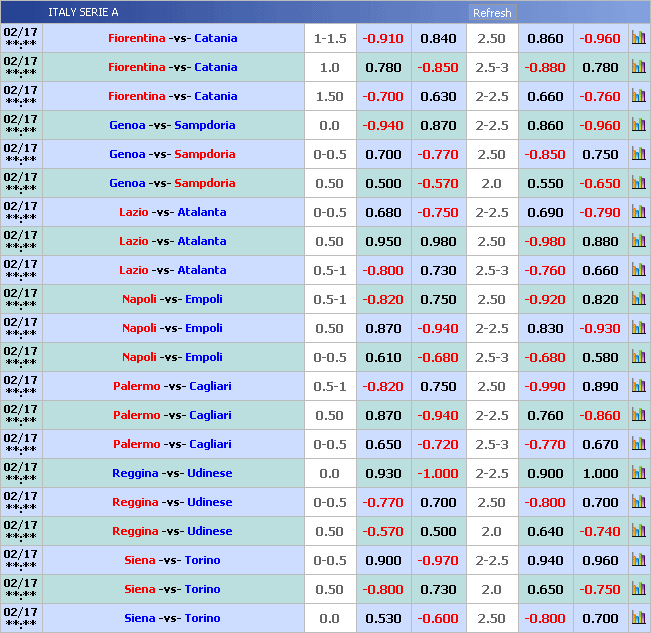Show chart icon for Siena-Torino 0-0.5 handicap row
The height and width of the screenshot is (633, 651).
click(x=638, y=561)
